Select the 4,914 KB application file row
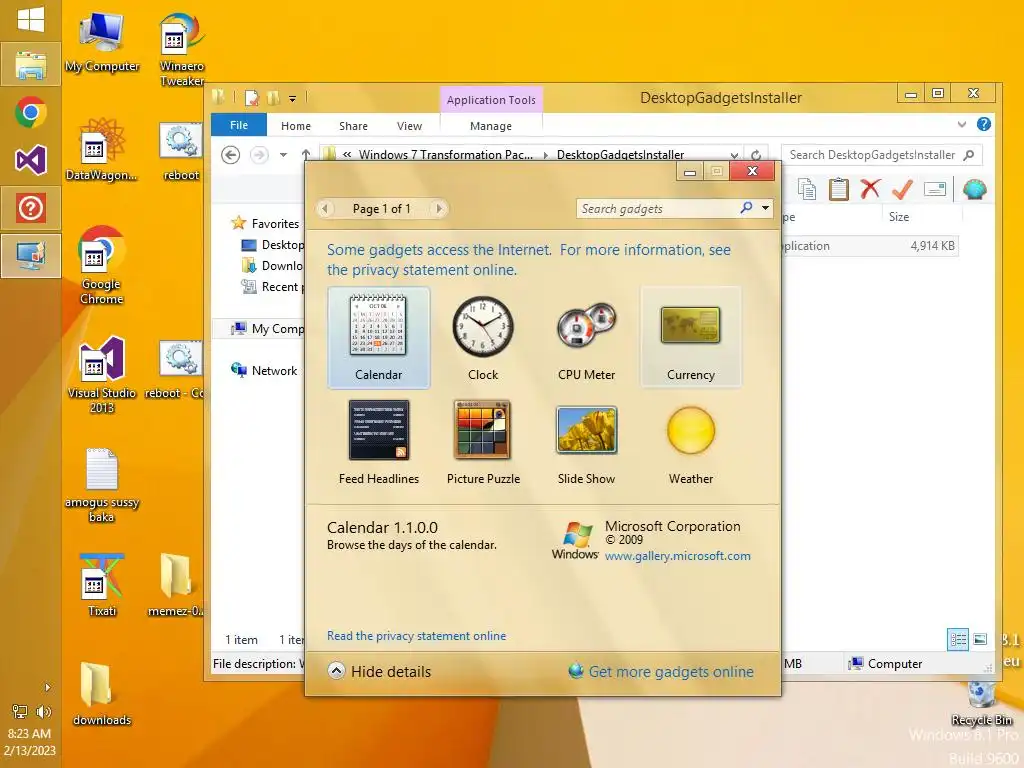 pos(870,246)
